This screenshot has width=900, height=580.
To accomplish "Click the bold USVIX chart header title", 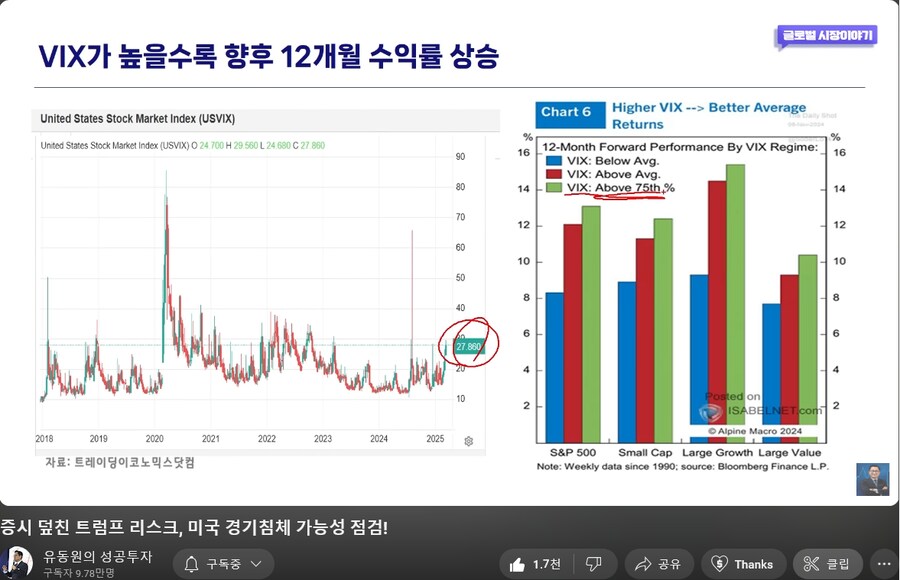I will point(137,119).
